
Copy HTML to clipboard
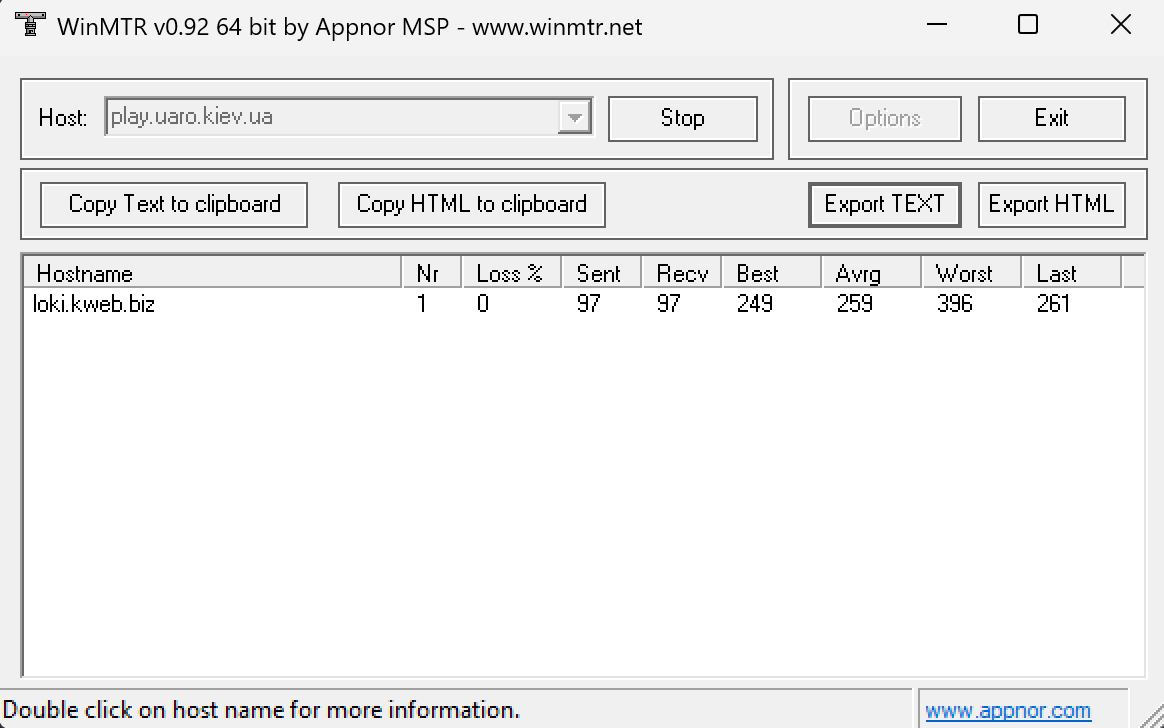point(471,204)
